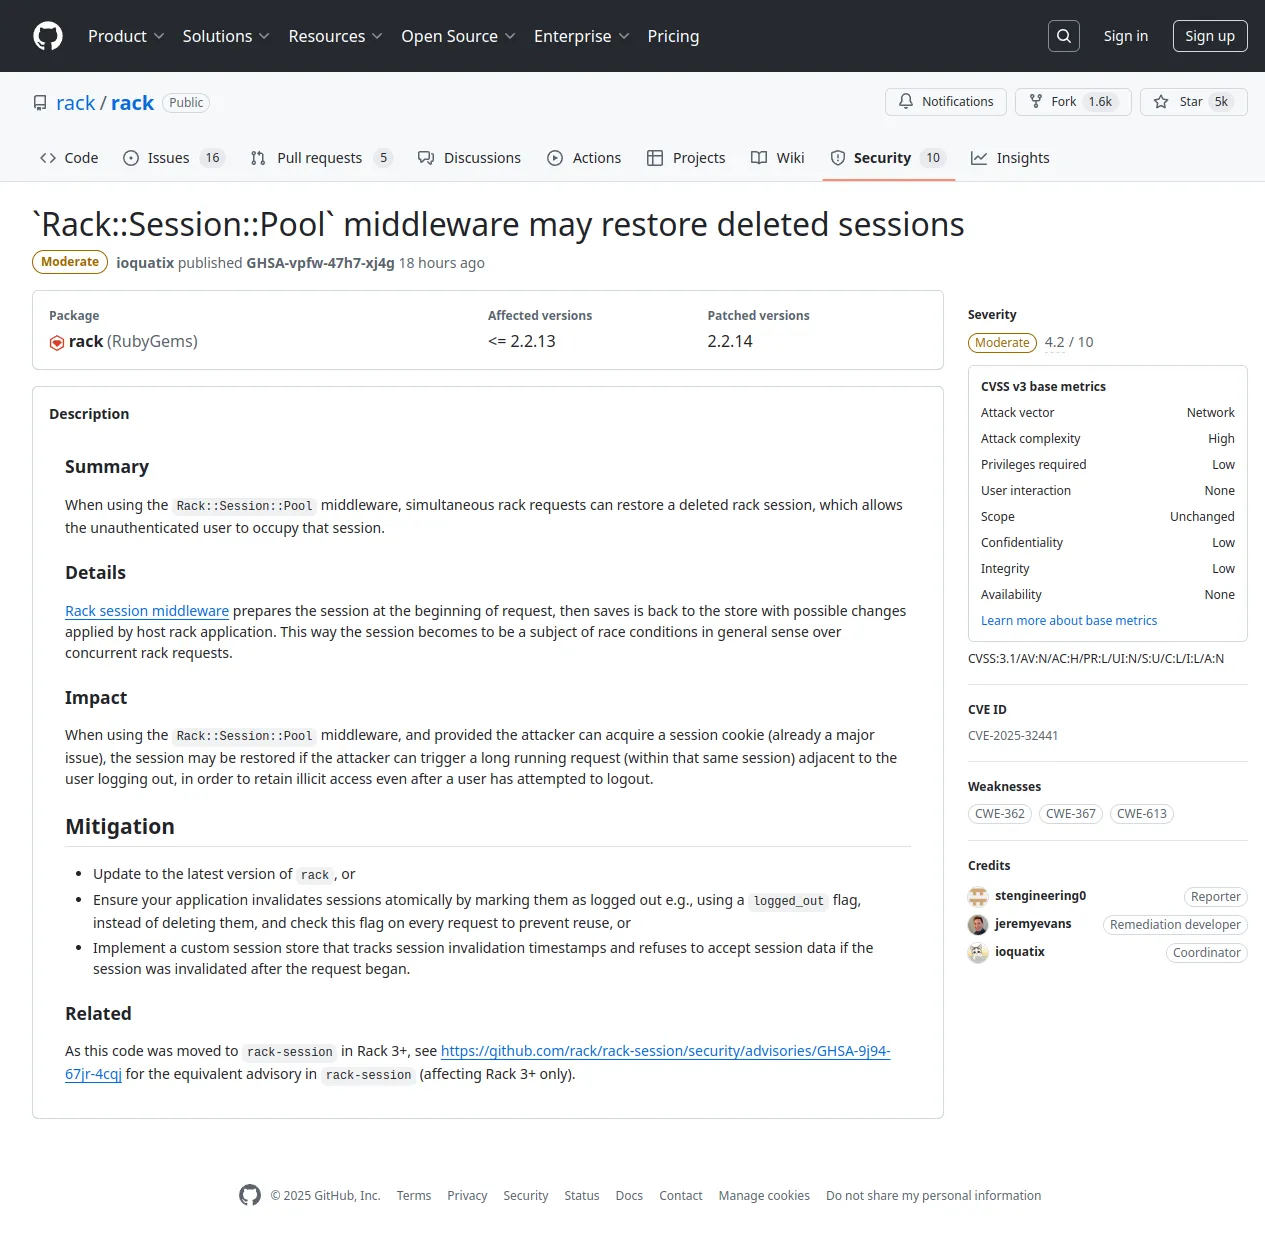Click the Star icon
The width and height of the screenshot is (1265, 1248).
(x=1161, y=102)
